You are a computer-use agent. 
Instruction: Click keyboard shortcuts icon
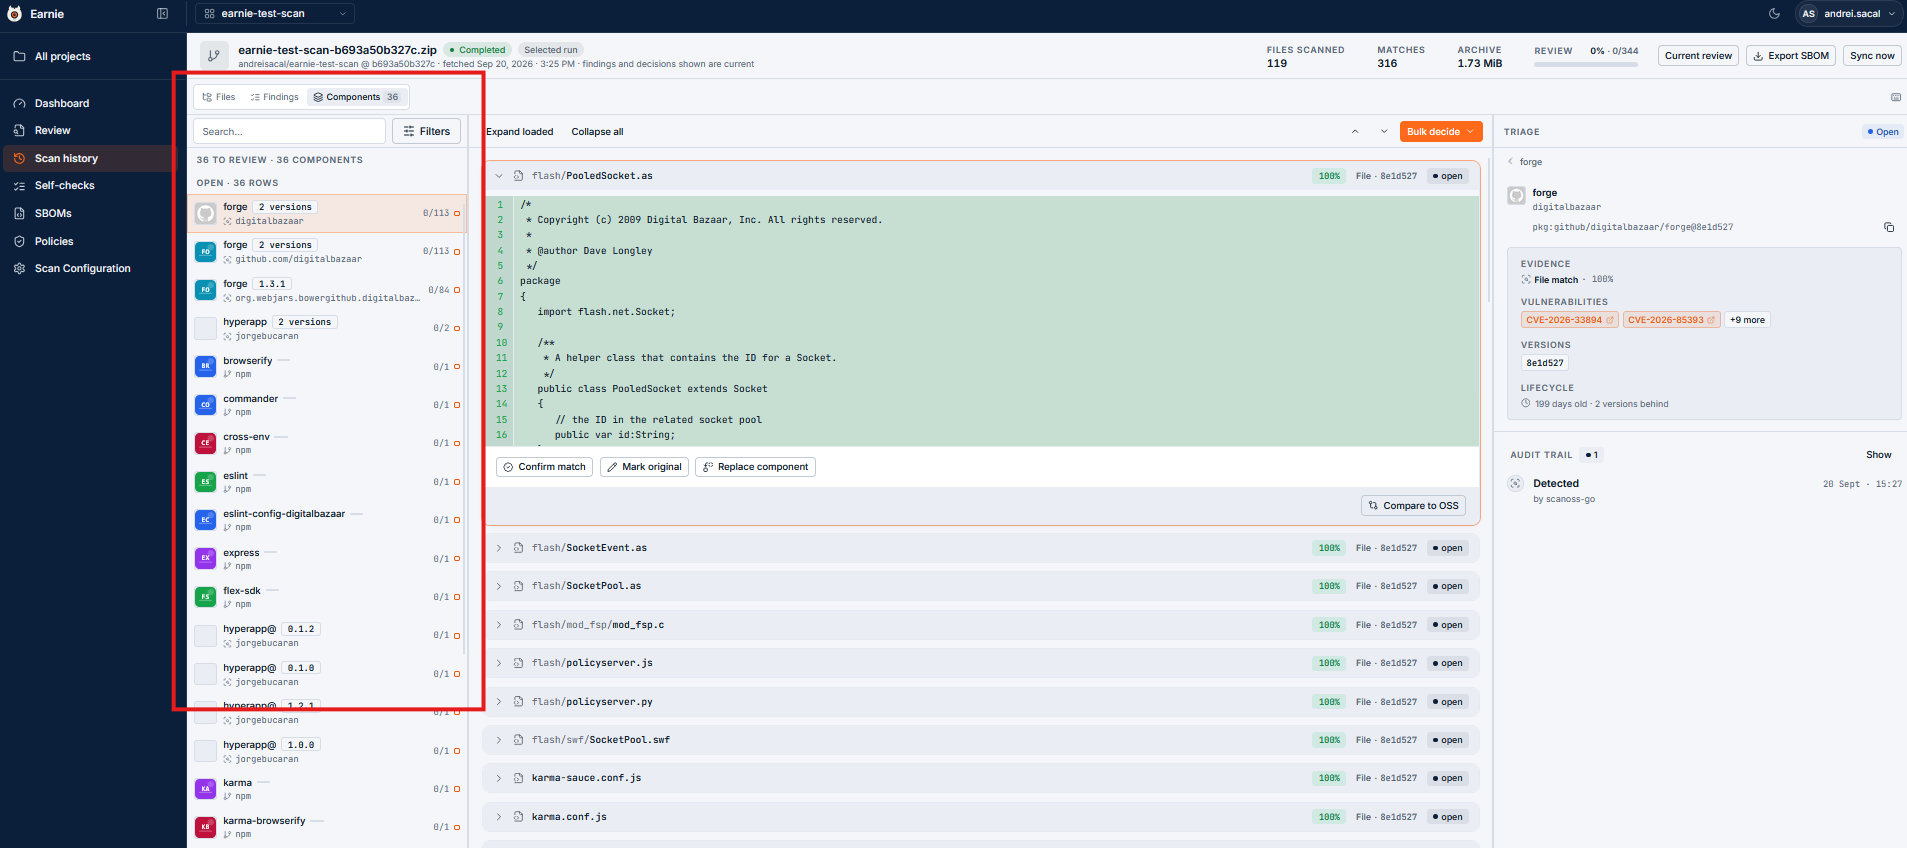tap(1896, 98)
